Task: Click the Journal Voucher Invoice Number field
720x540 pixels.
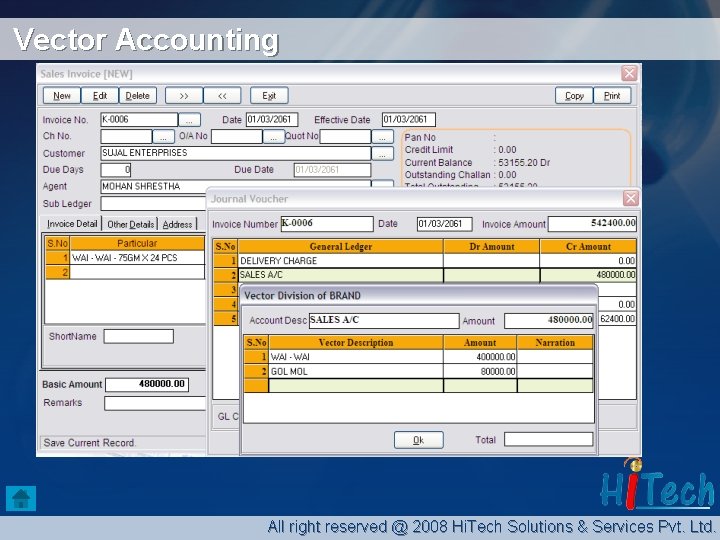Action: 327,224
